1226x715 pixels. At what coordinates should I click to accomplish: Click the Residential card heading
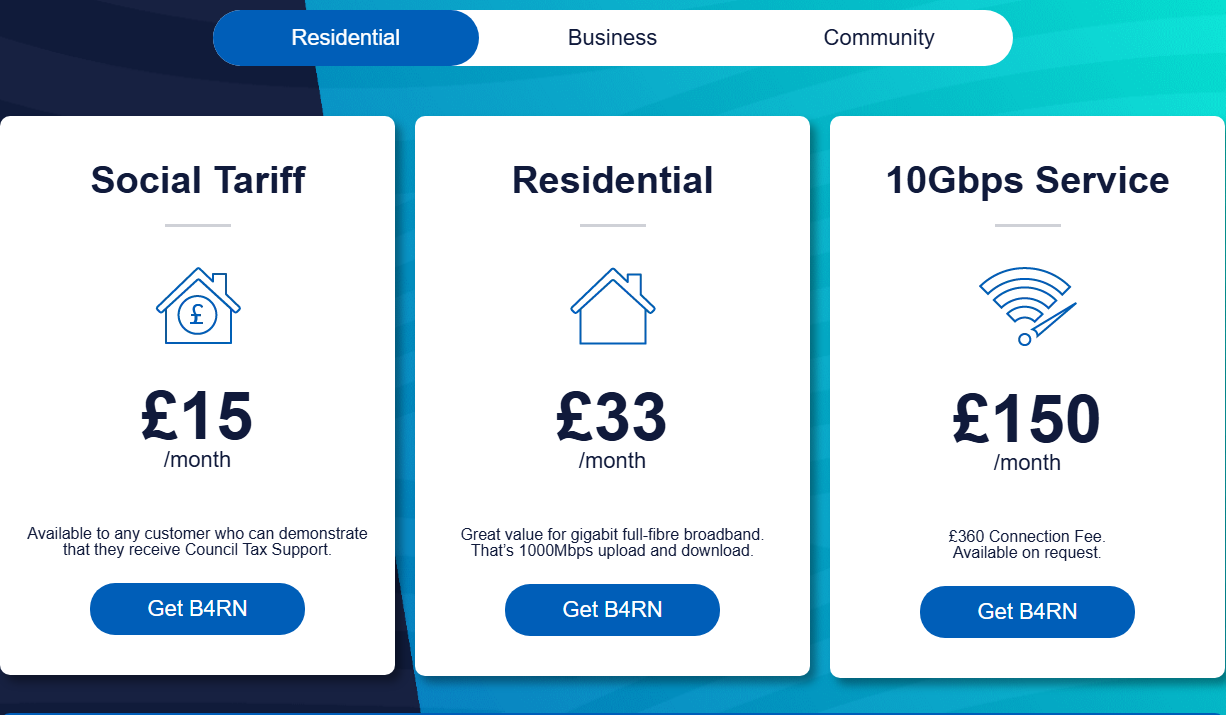(613, 180)
